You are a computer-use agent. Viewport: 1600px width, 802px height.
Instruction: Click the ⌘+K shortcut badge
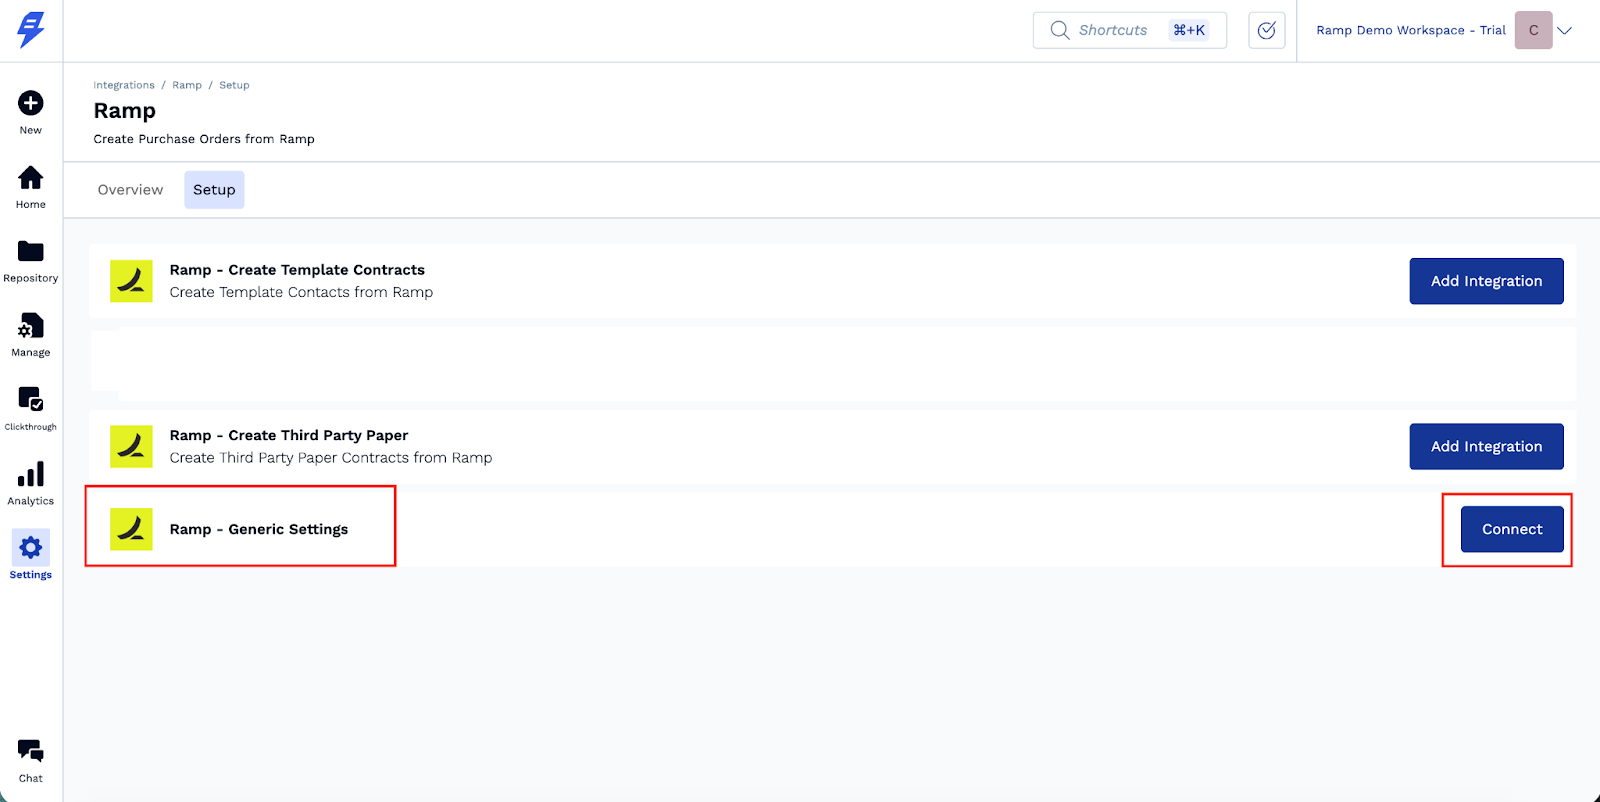pos(1189,30)
